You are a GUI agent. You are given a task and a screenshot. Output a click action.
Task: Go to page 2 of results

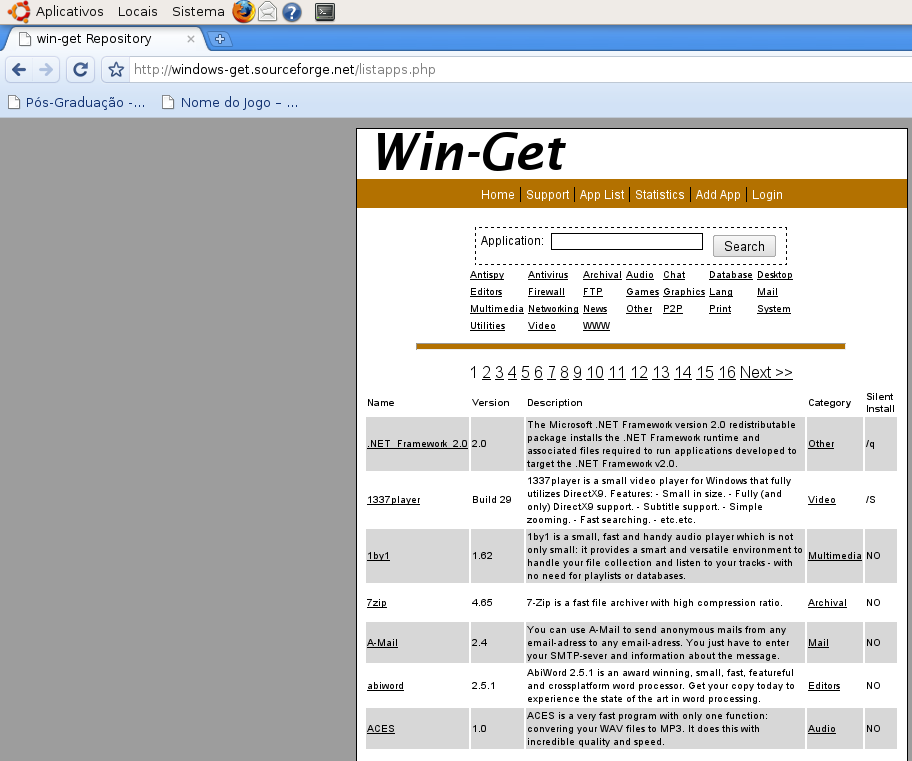coord(486,372)
